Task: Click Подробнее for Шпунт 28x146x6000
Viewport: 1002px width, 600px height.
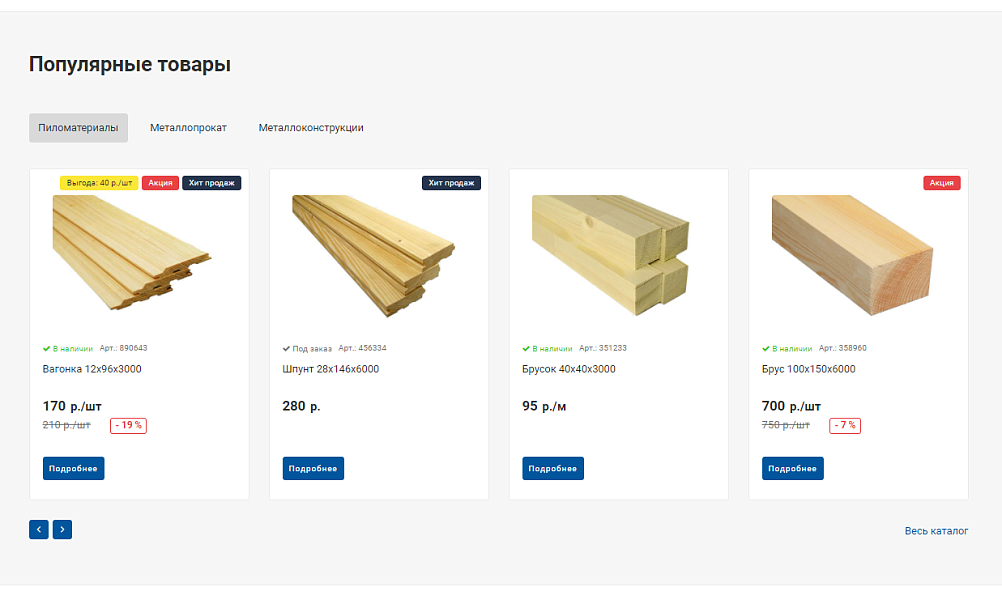Action: [x=313, y=468]
